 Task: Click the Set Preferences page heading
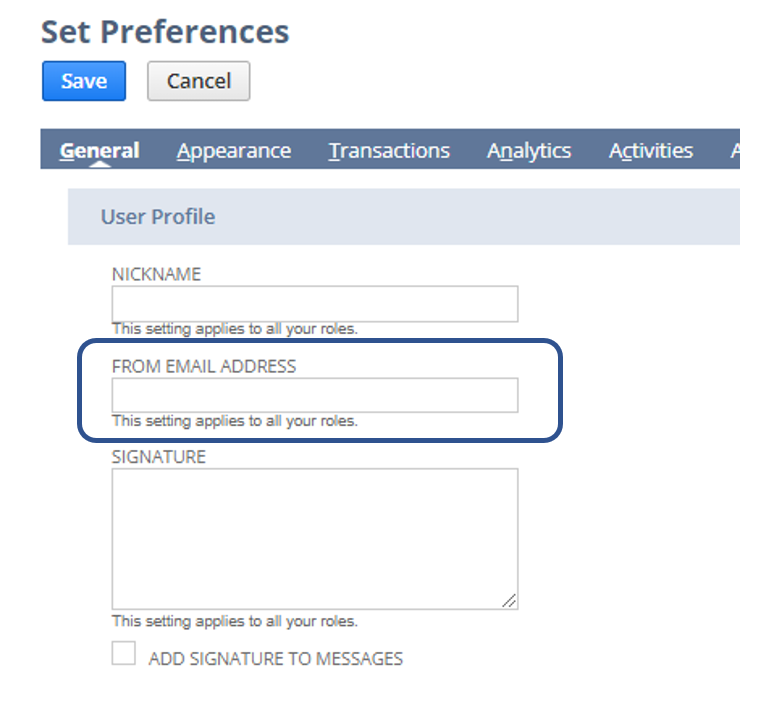tap(165, 32)
